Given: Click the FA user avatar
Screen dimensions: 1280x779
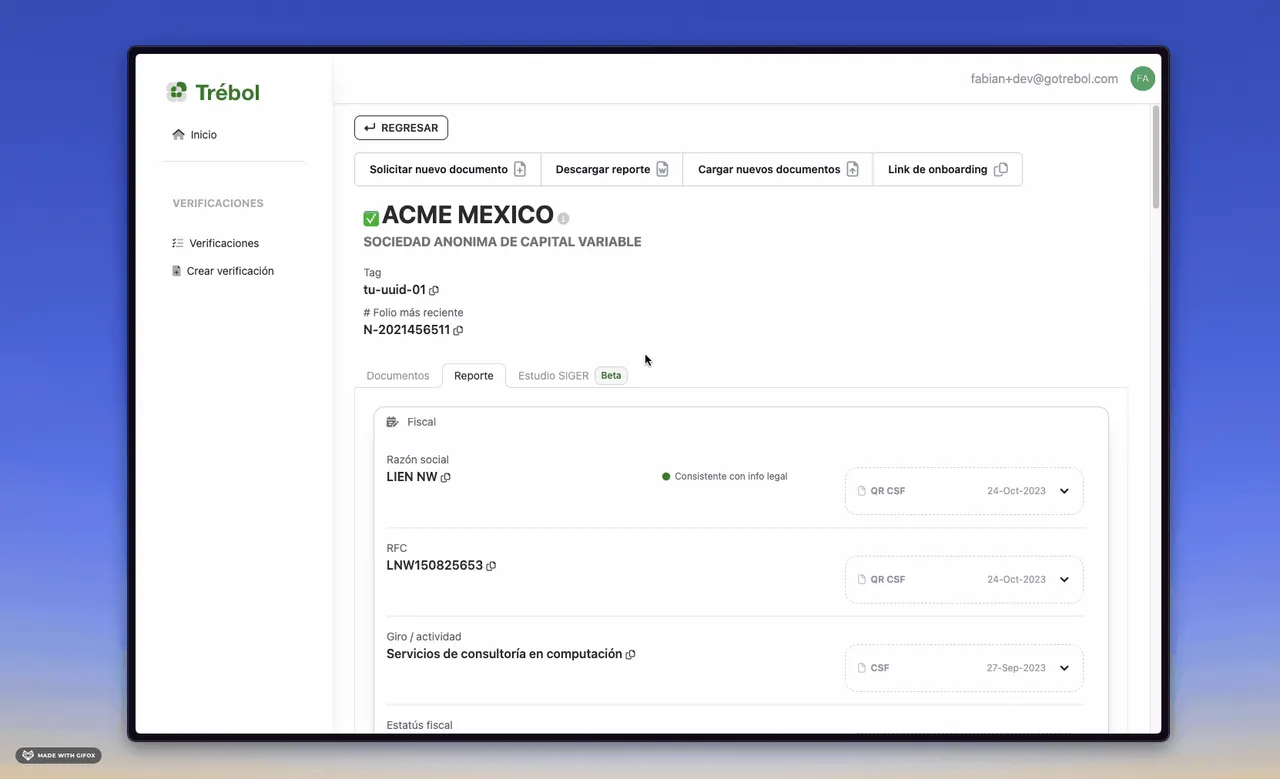Looking at the screenshot, I should pos(1142,78).
